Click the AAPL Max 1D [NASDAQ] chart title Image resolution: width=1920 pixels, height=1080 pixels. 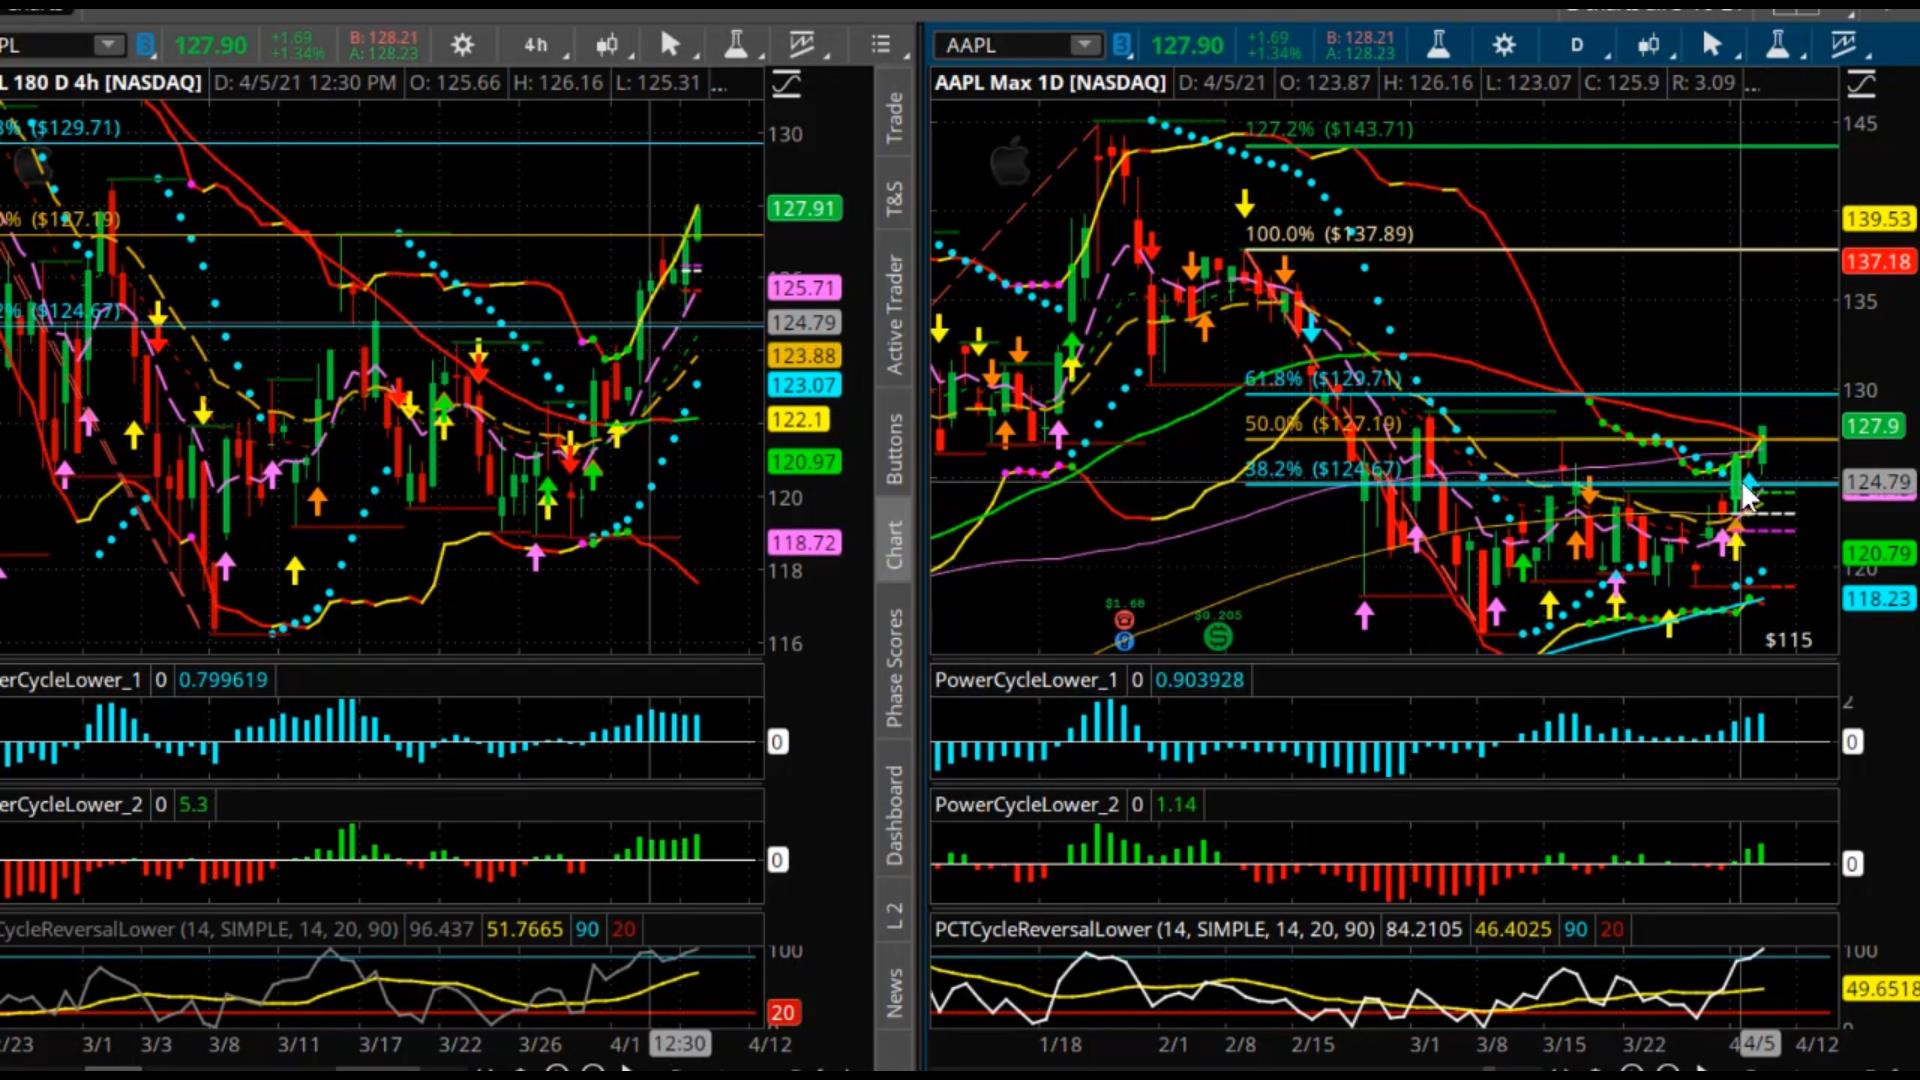(1050, 83)
